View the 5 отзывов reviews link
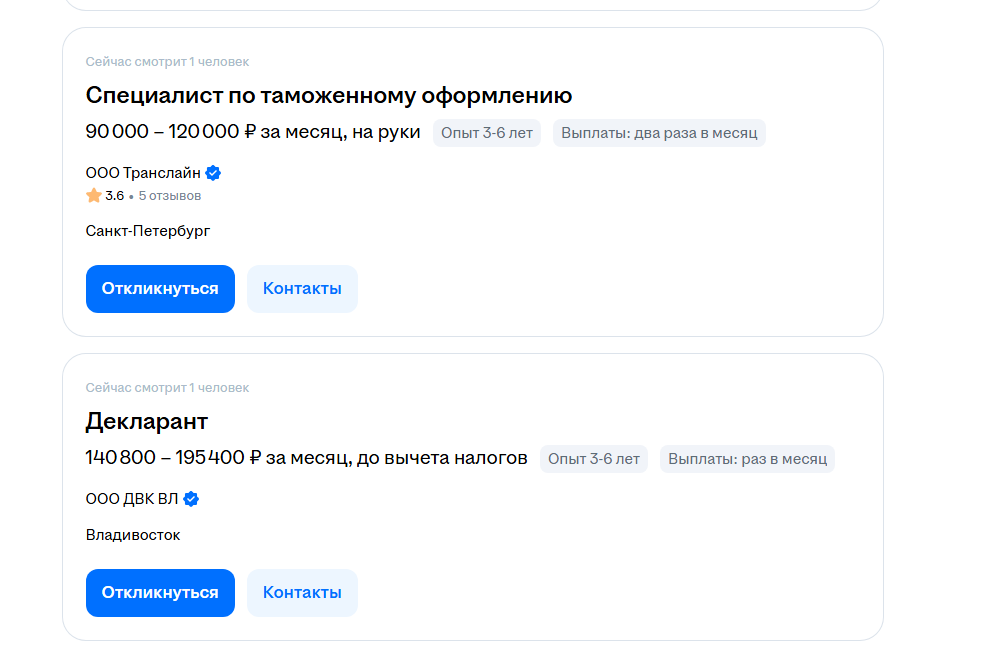996x649 pixels. (170, 196)
